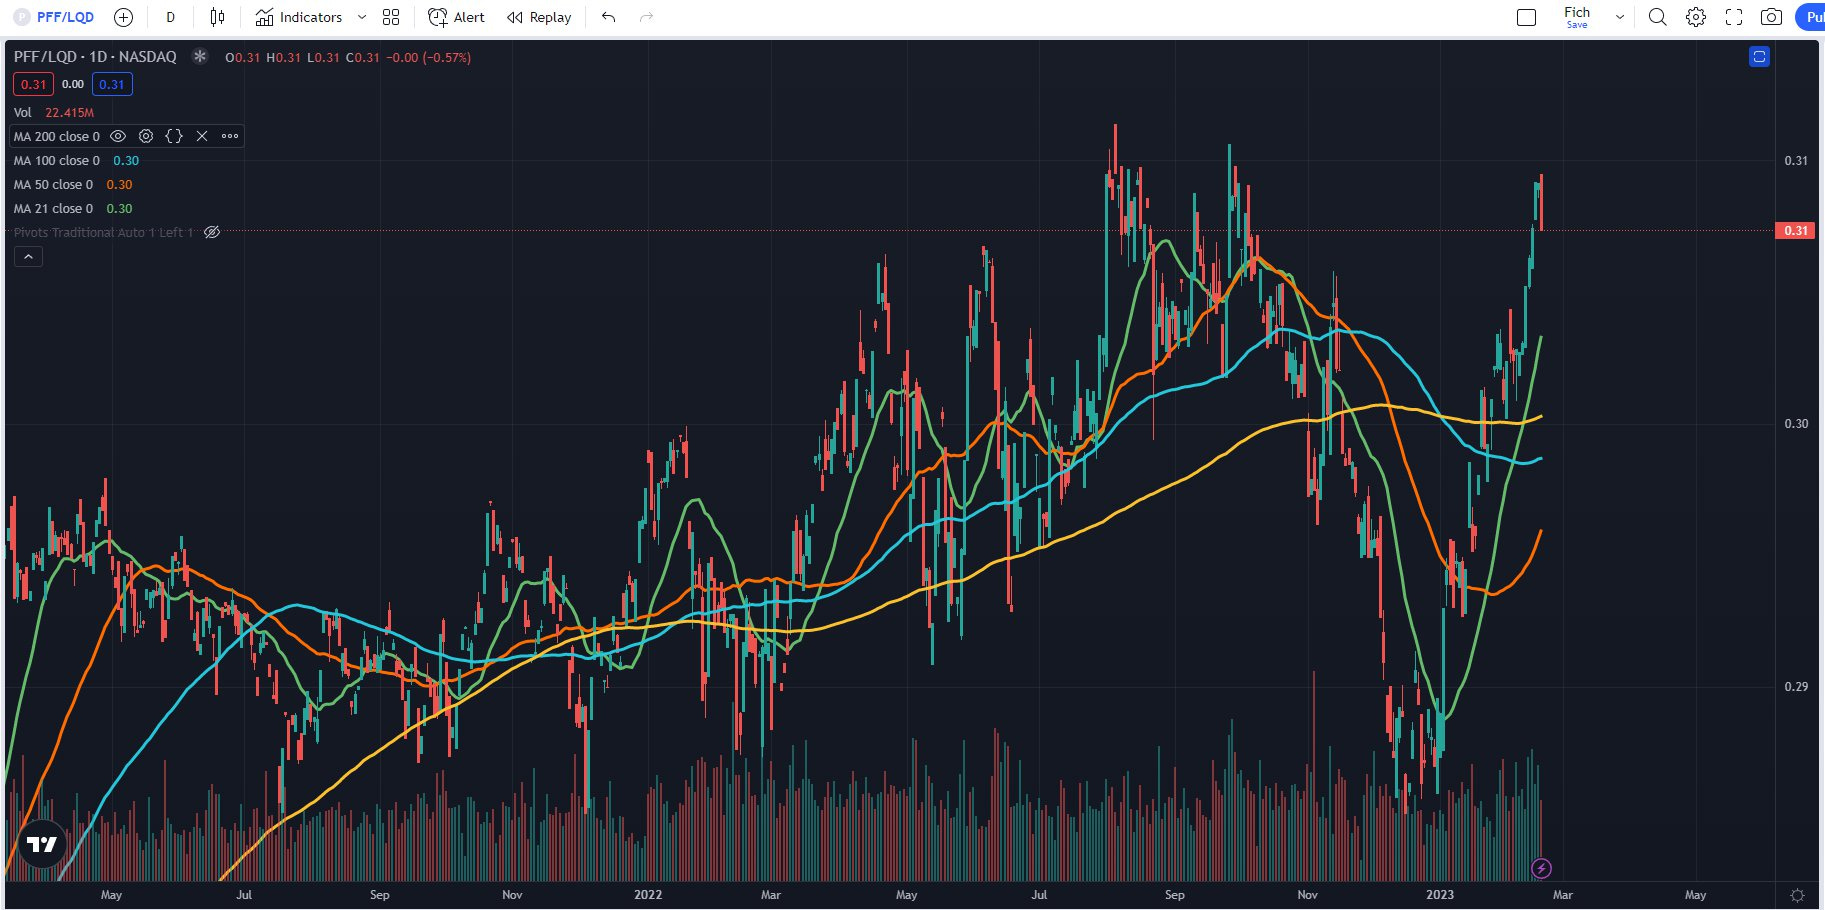Open quick search magnifier
Viewport: 1825px width, 910px height.
pyautogui.click(x=1658, y=17)
